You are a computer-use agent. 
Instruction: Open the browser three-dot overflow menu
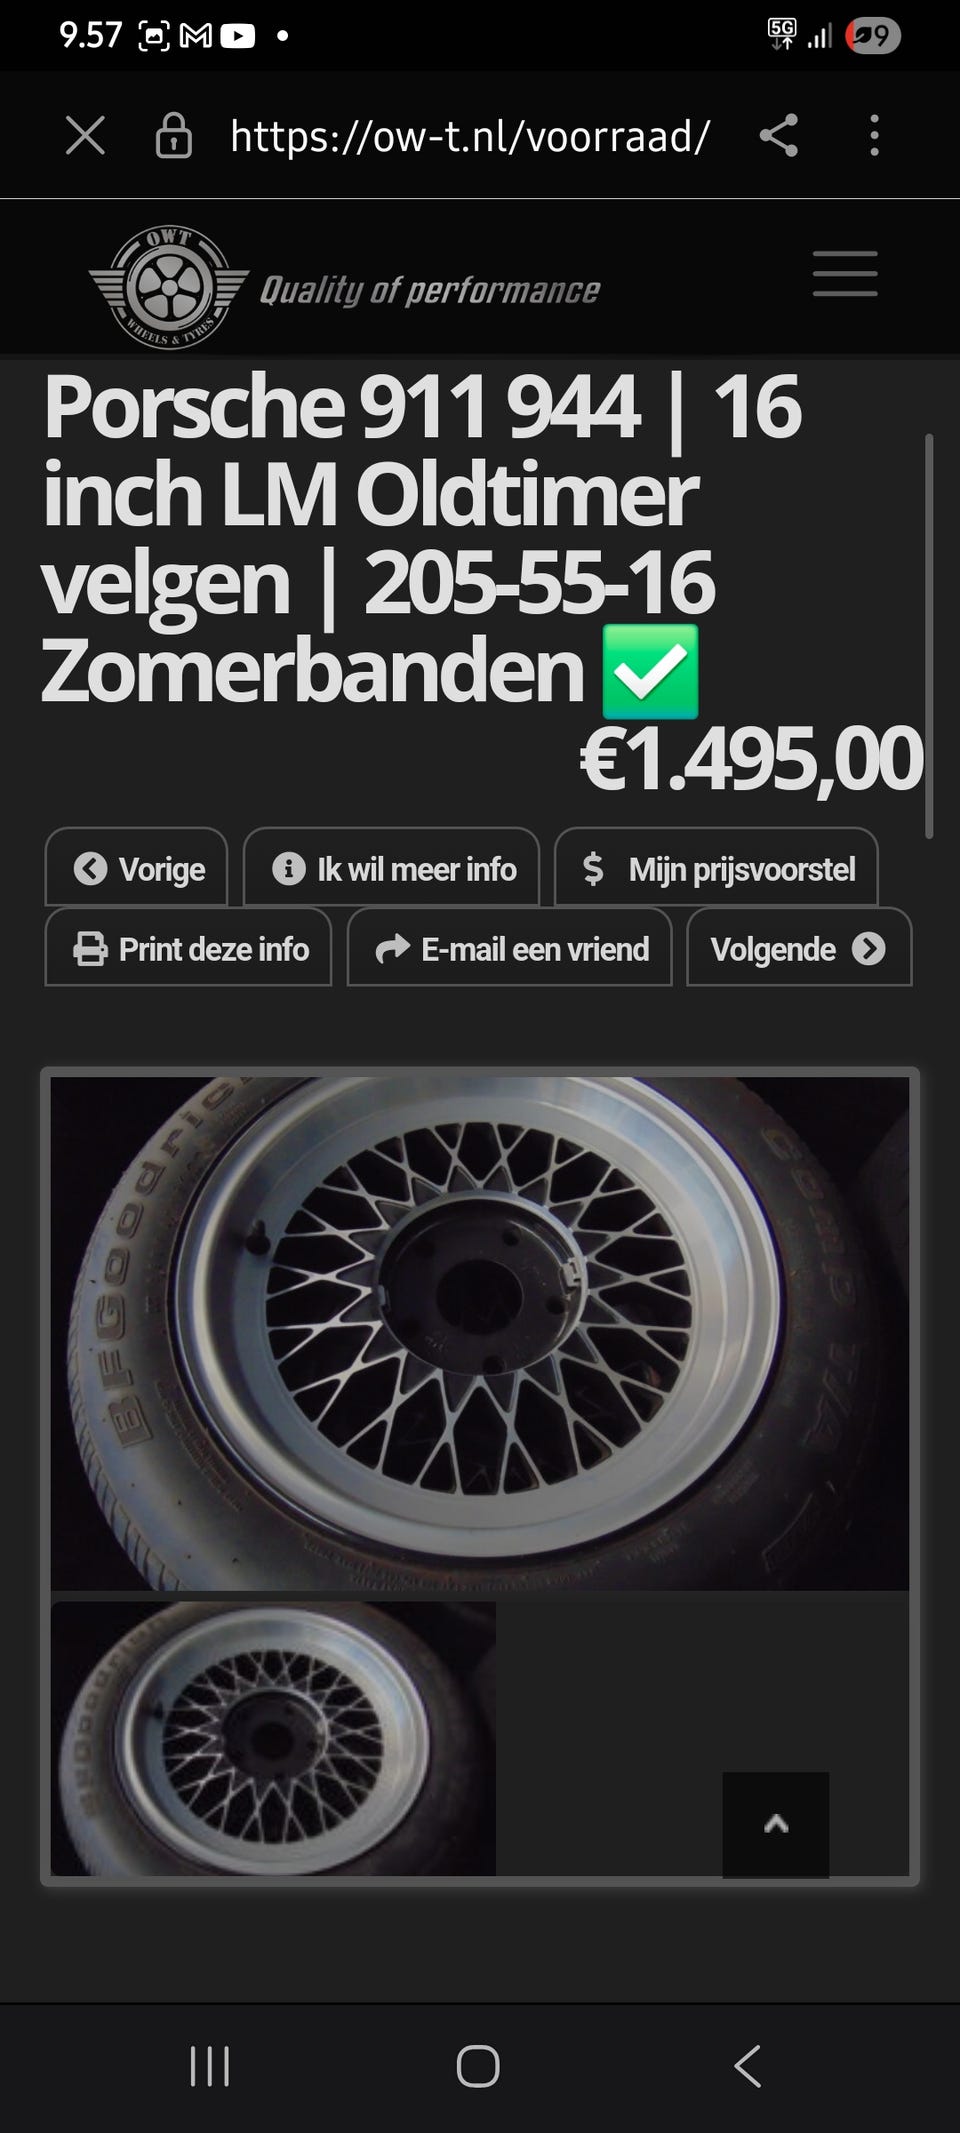coord(874,135)
